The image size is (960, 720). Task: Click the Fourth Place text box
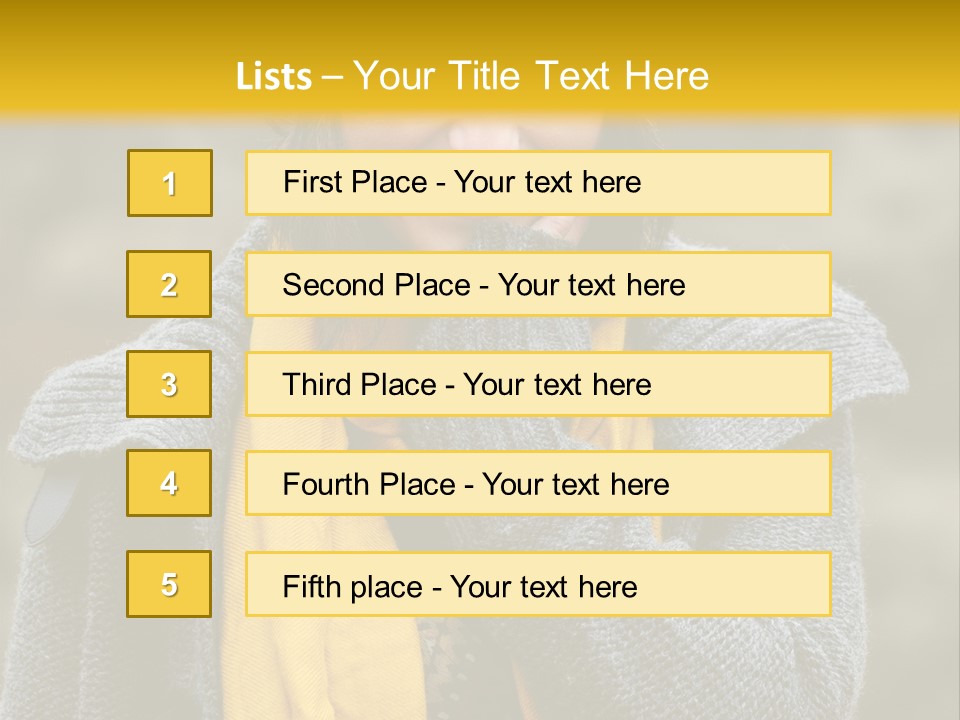point(538,483)
